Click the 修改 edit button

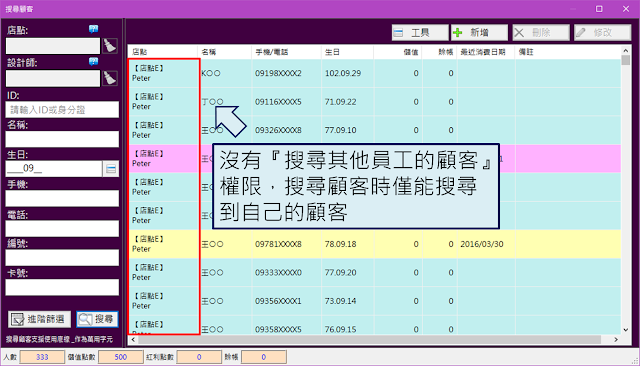coord(602,33)
